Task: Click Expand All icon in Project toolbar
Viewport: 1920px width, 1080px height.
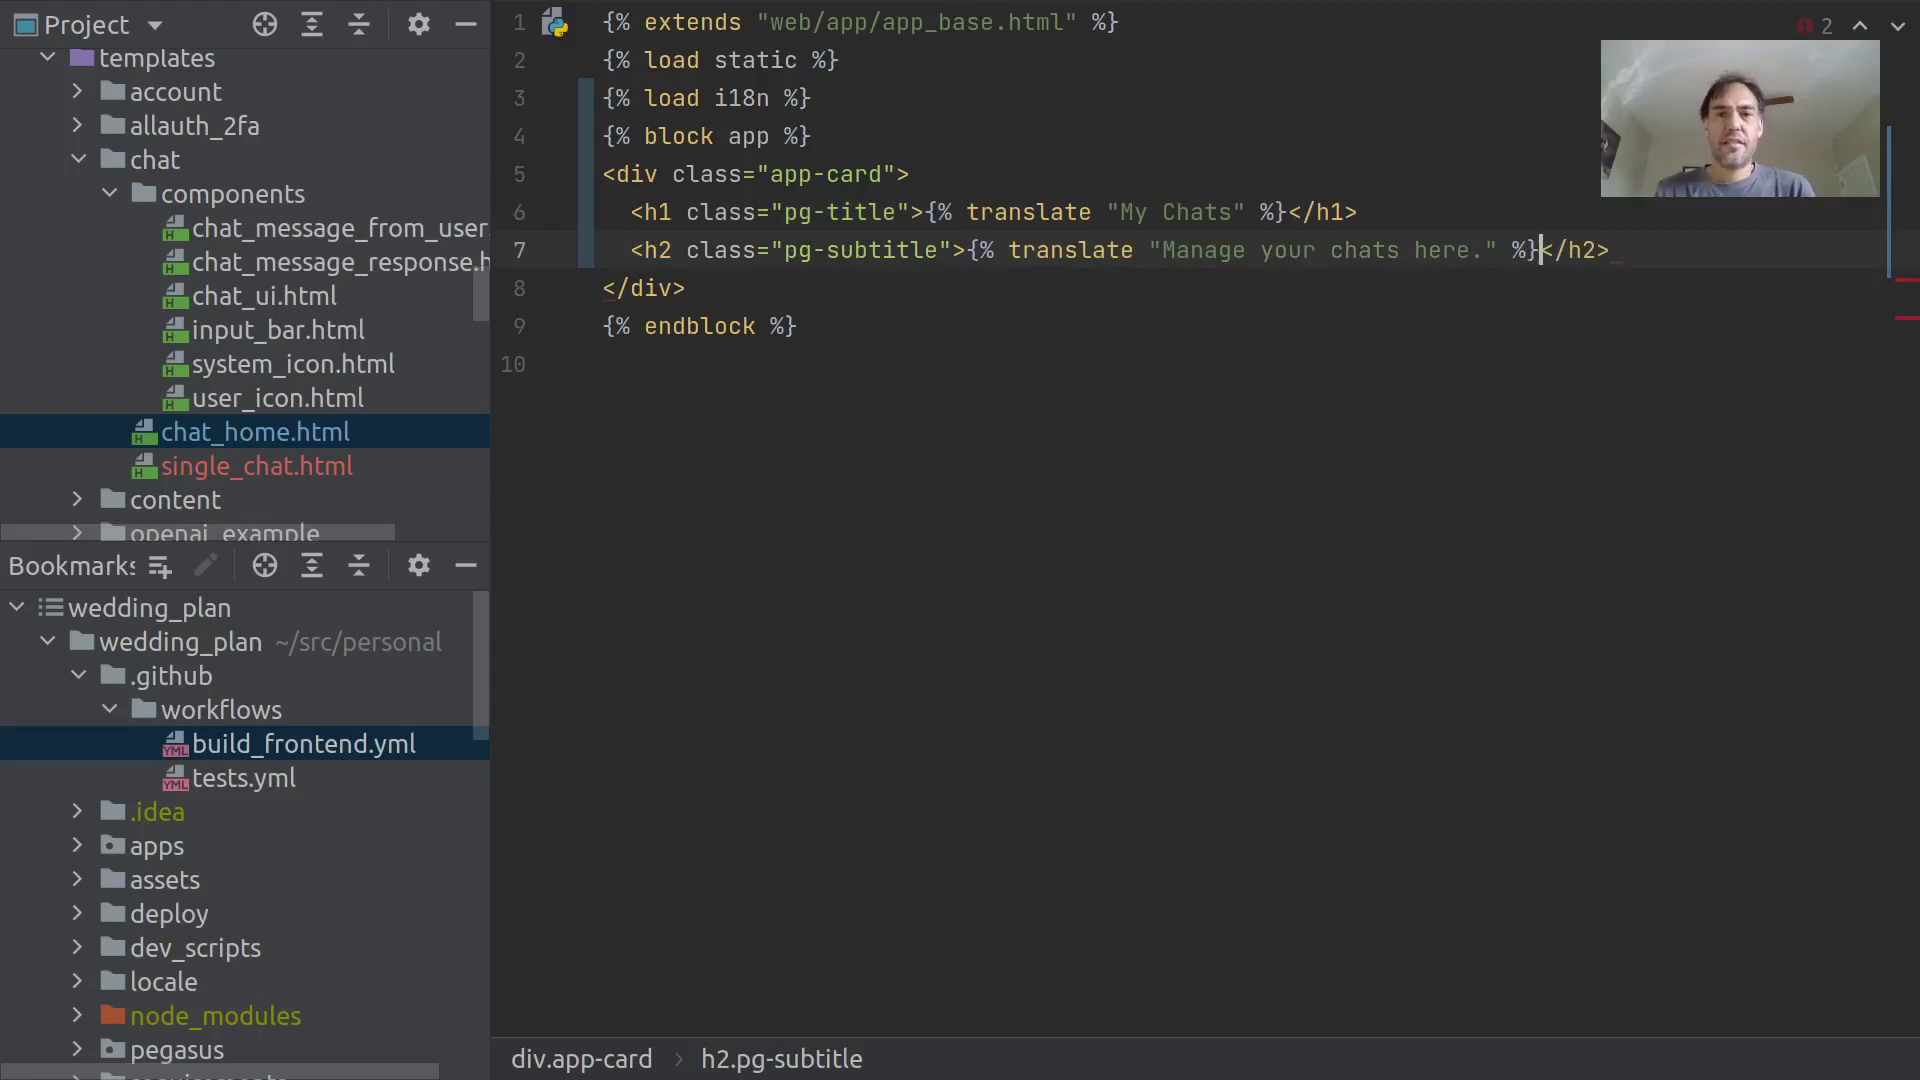Action: [x=312, y=25]
